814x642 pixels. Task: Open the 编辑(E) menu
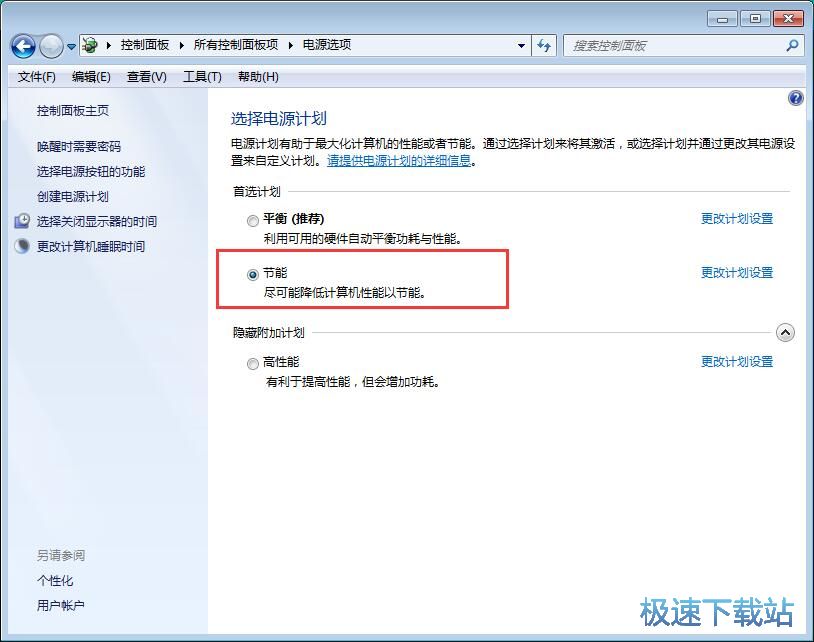pos(91,77)
